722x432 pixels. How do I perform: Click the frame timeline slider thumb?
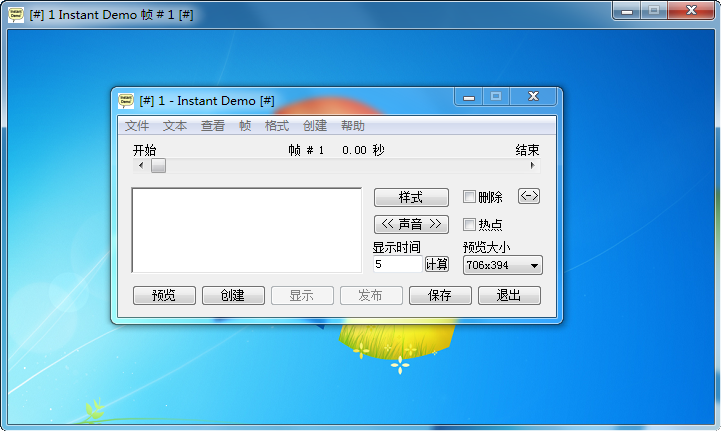(158, 166)
